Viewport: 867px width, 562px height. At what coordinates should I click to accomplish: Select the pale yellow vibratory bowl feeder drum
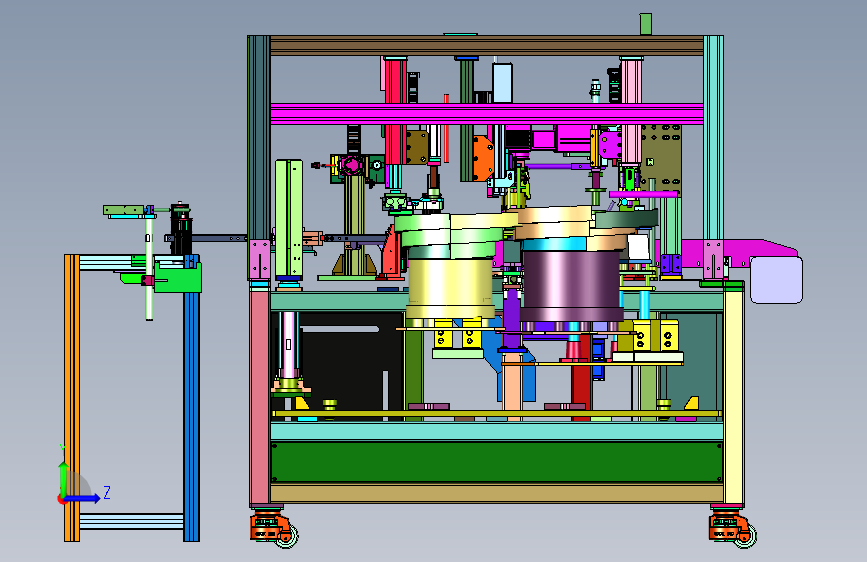(450, 288)
